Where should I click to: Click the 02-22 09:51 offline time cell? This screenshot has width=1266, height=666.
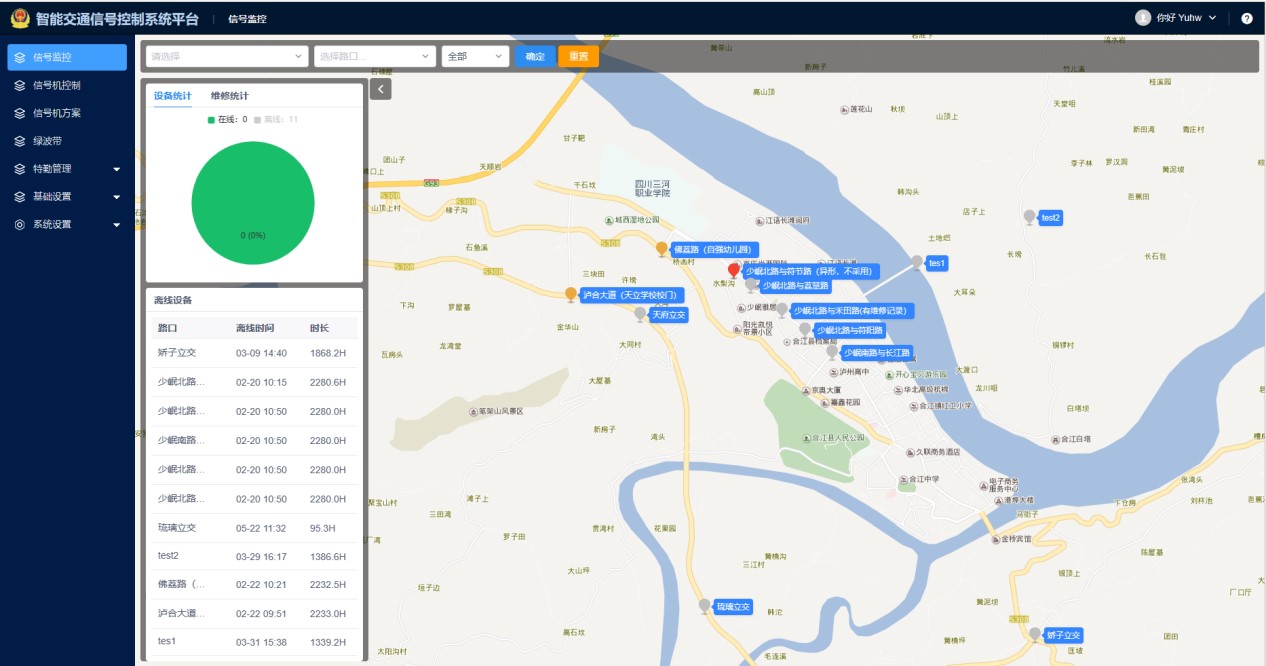261,613
